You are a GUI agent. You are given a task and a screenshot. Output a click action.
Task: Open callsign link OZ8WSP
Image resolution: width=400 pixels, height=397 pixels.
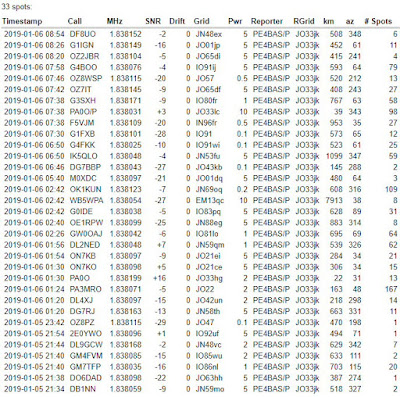click(86, 78)
